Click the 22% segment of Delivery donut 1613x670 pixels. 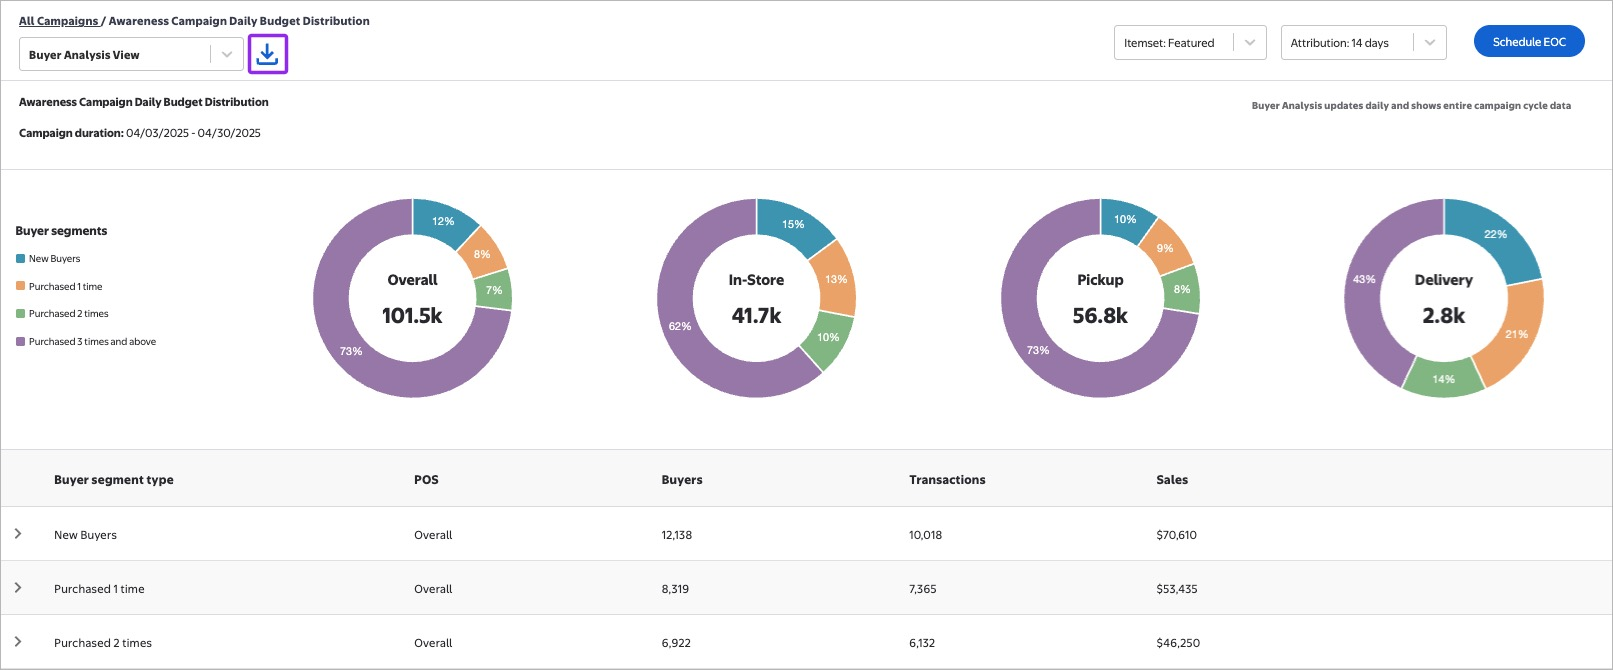(1494, 234)
